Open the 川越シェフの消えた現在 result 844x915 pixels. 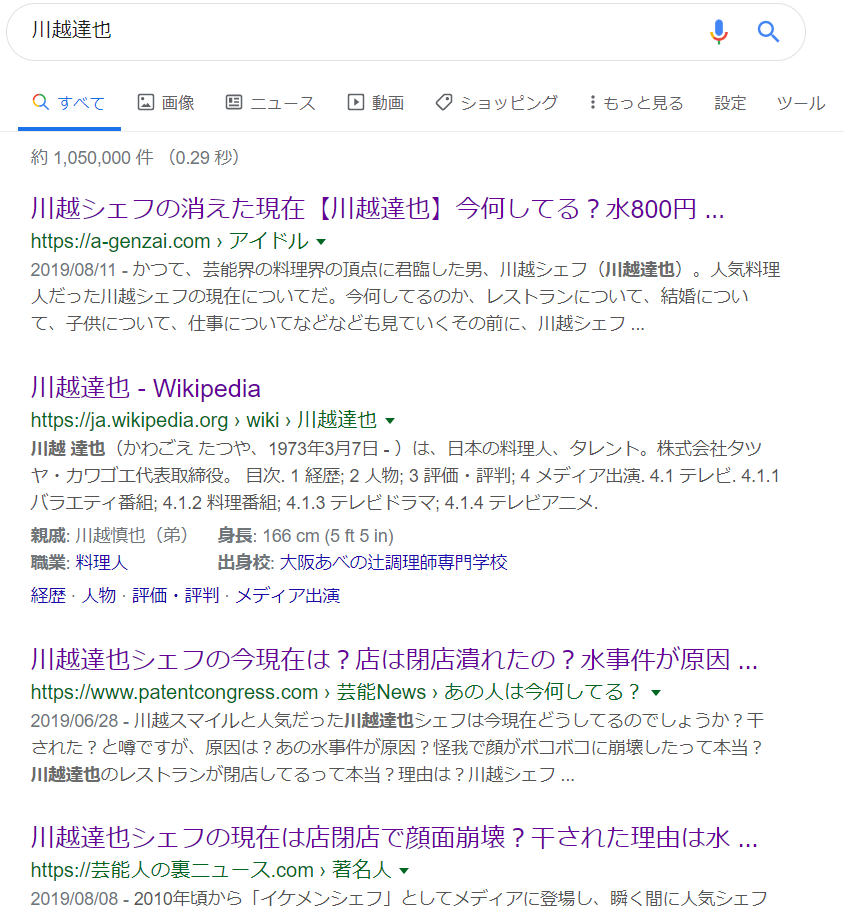click(377, 208)
